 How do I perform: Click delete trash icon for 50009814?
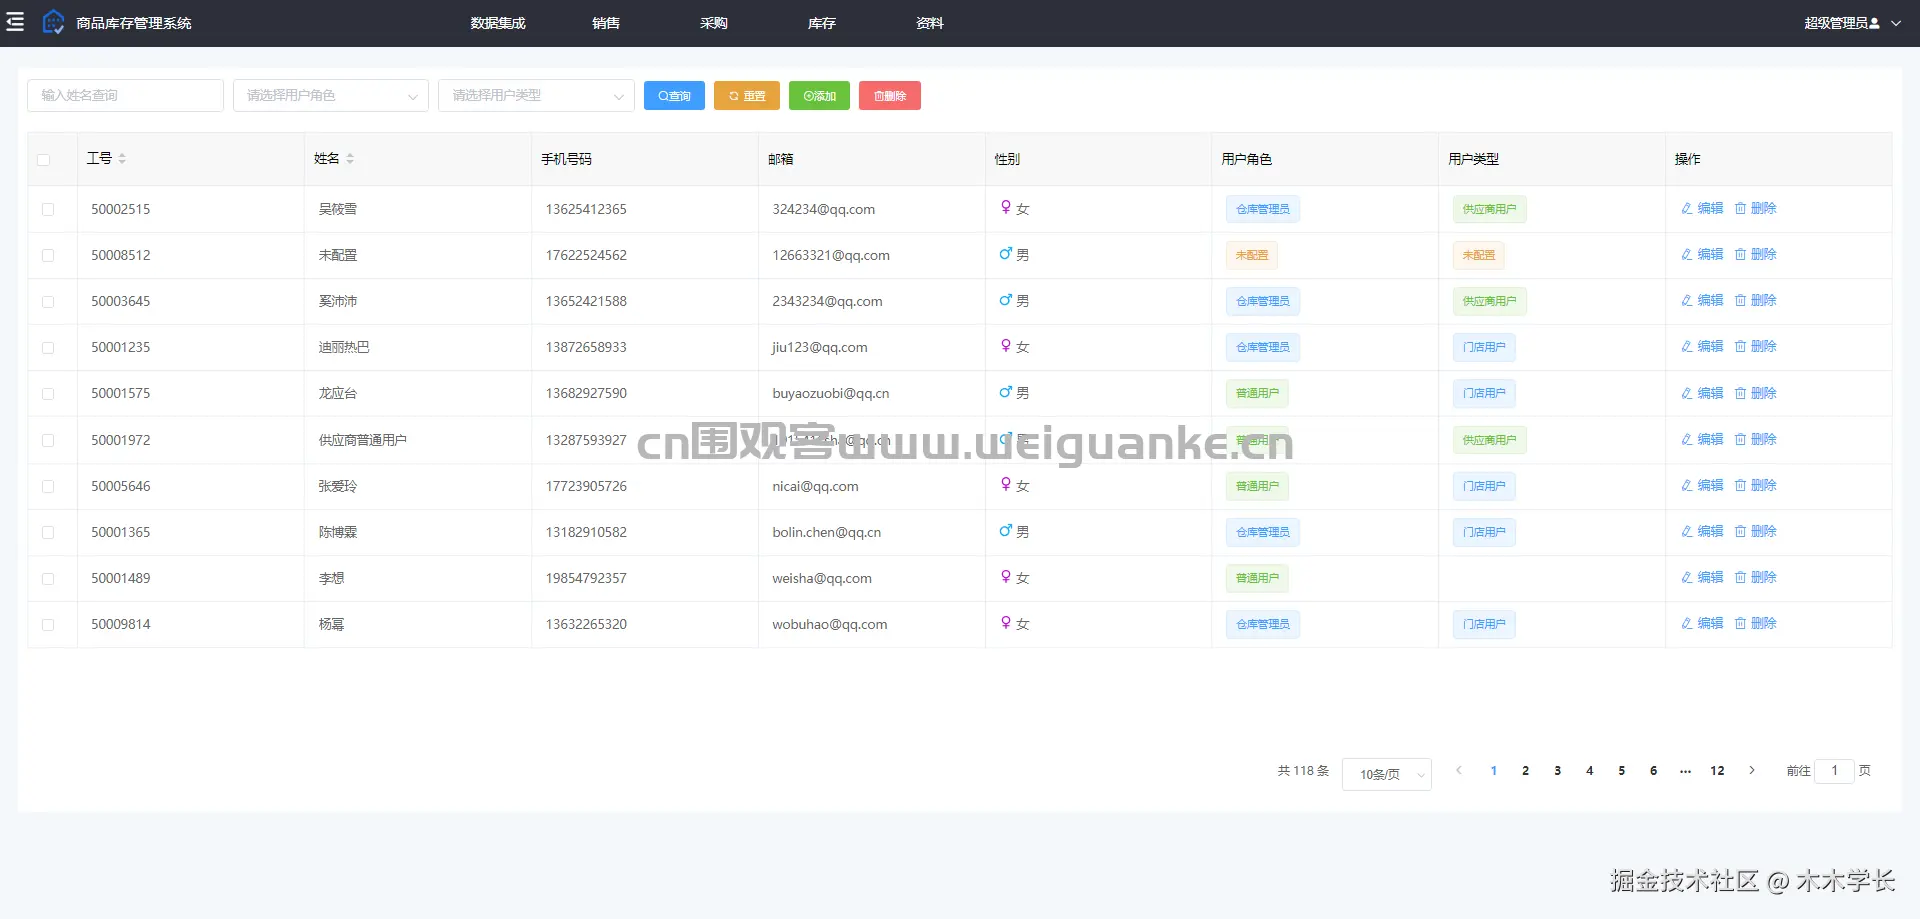pos(1740,623)
